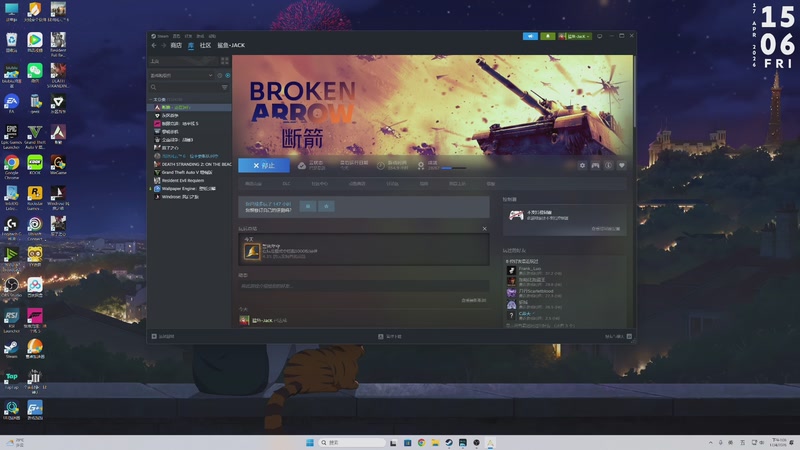Toggle the library grid view icon

[224, 61]
